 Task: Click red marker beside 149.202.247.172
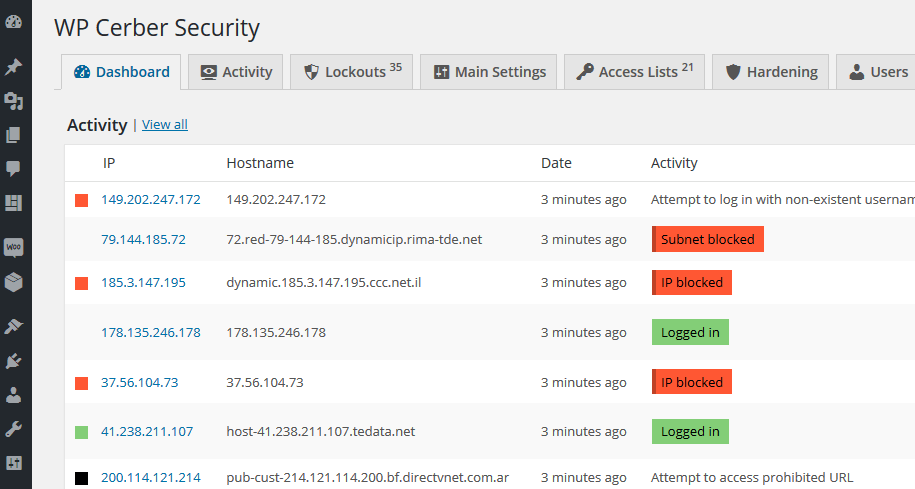click(x=82, y=201)
